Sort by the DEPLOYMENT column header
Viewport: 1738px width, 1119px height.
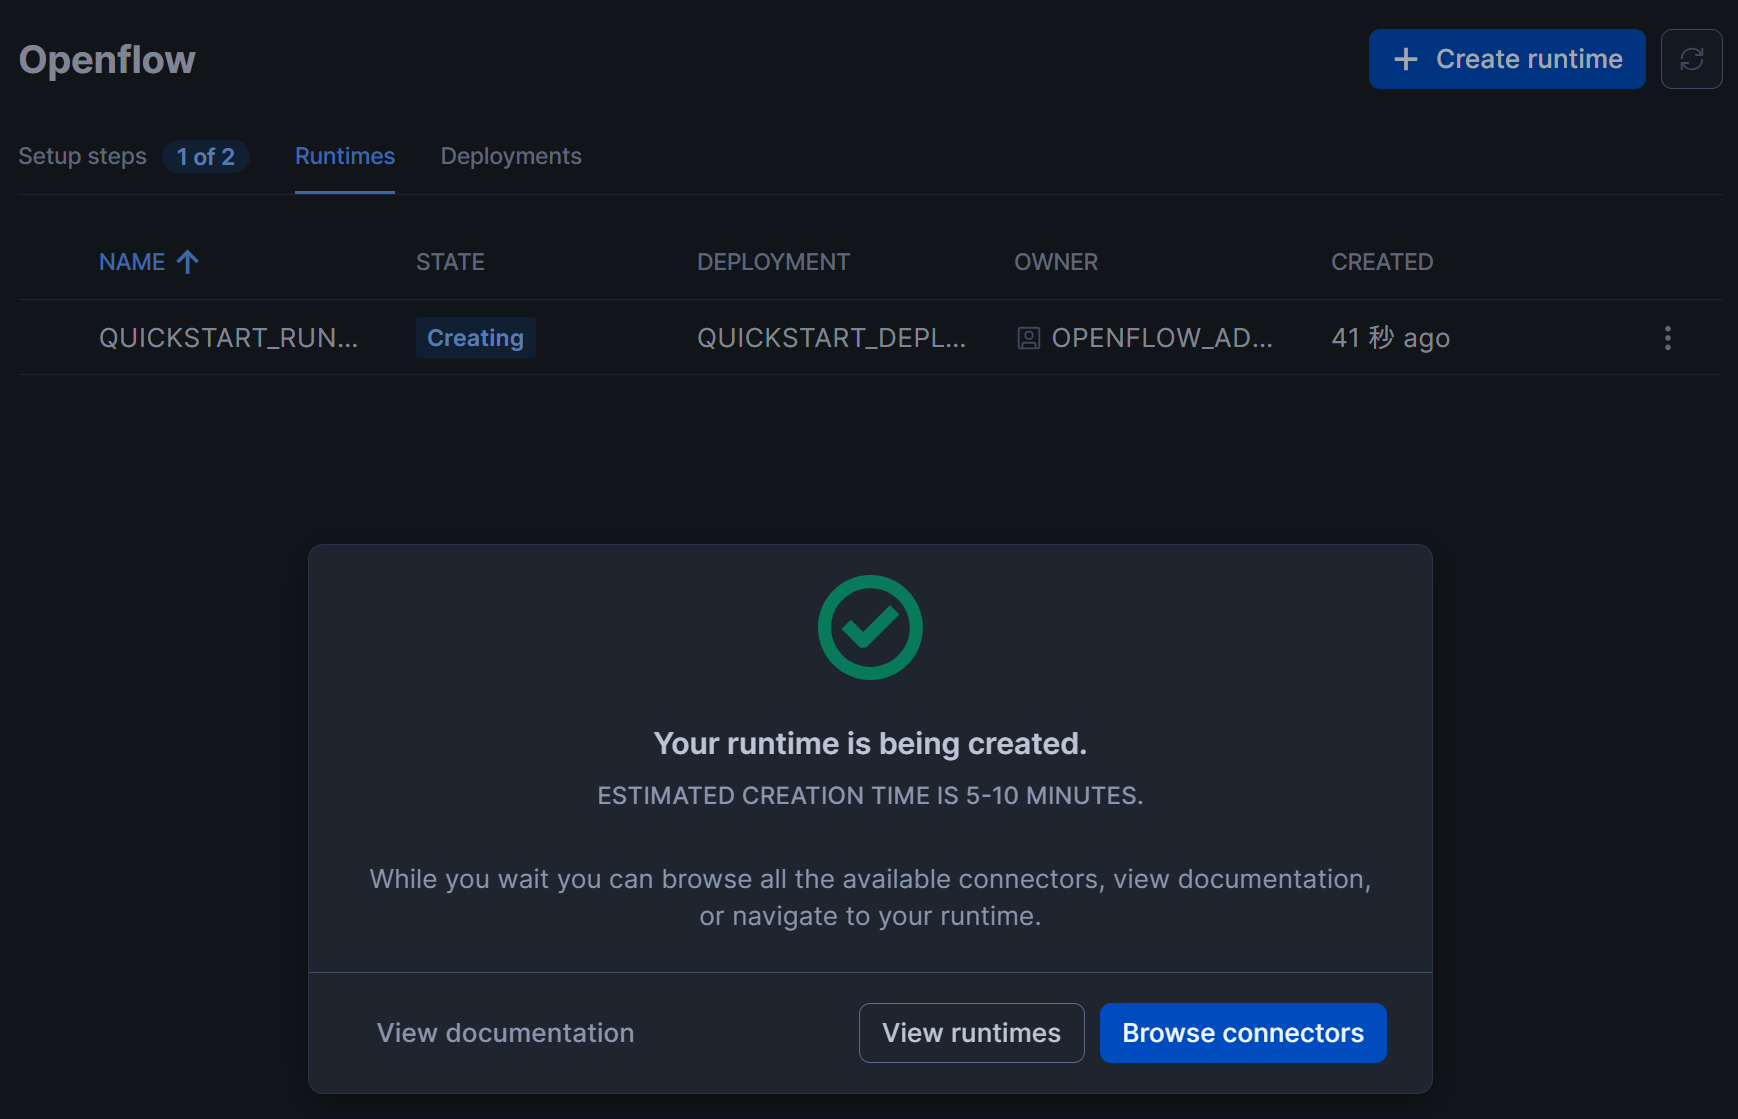773,262
